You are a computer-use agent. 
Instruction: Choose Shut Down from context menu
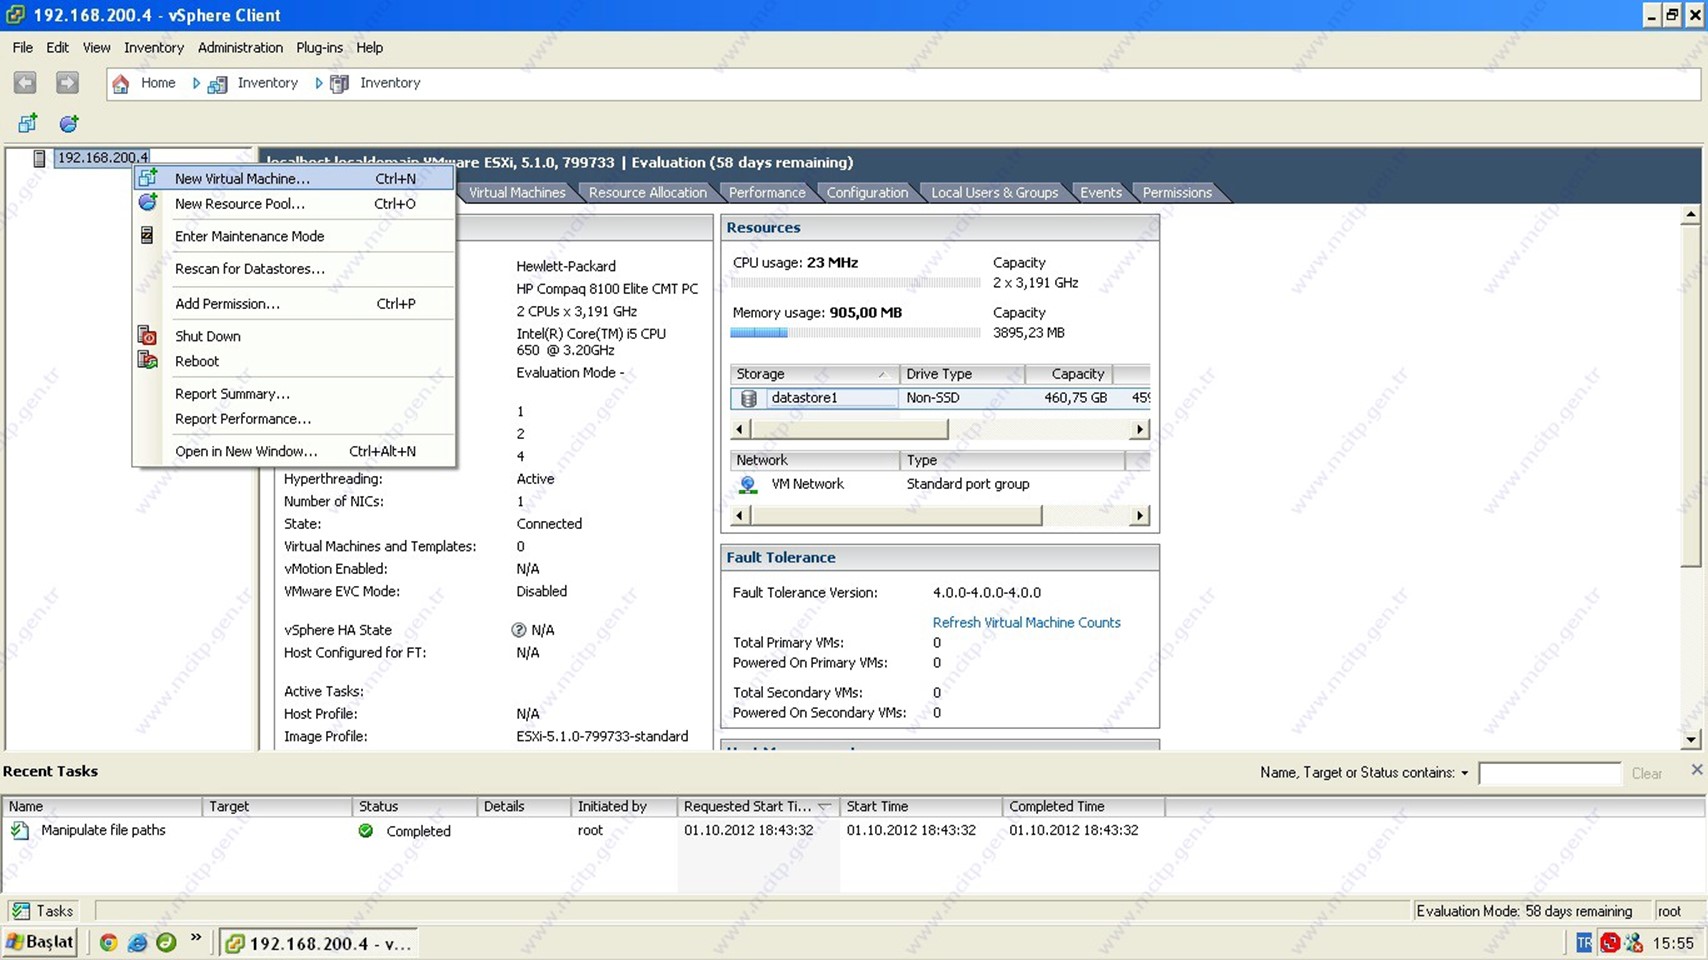(294, 336)
